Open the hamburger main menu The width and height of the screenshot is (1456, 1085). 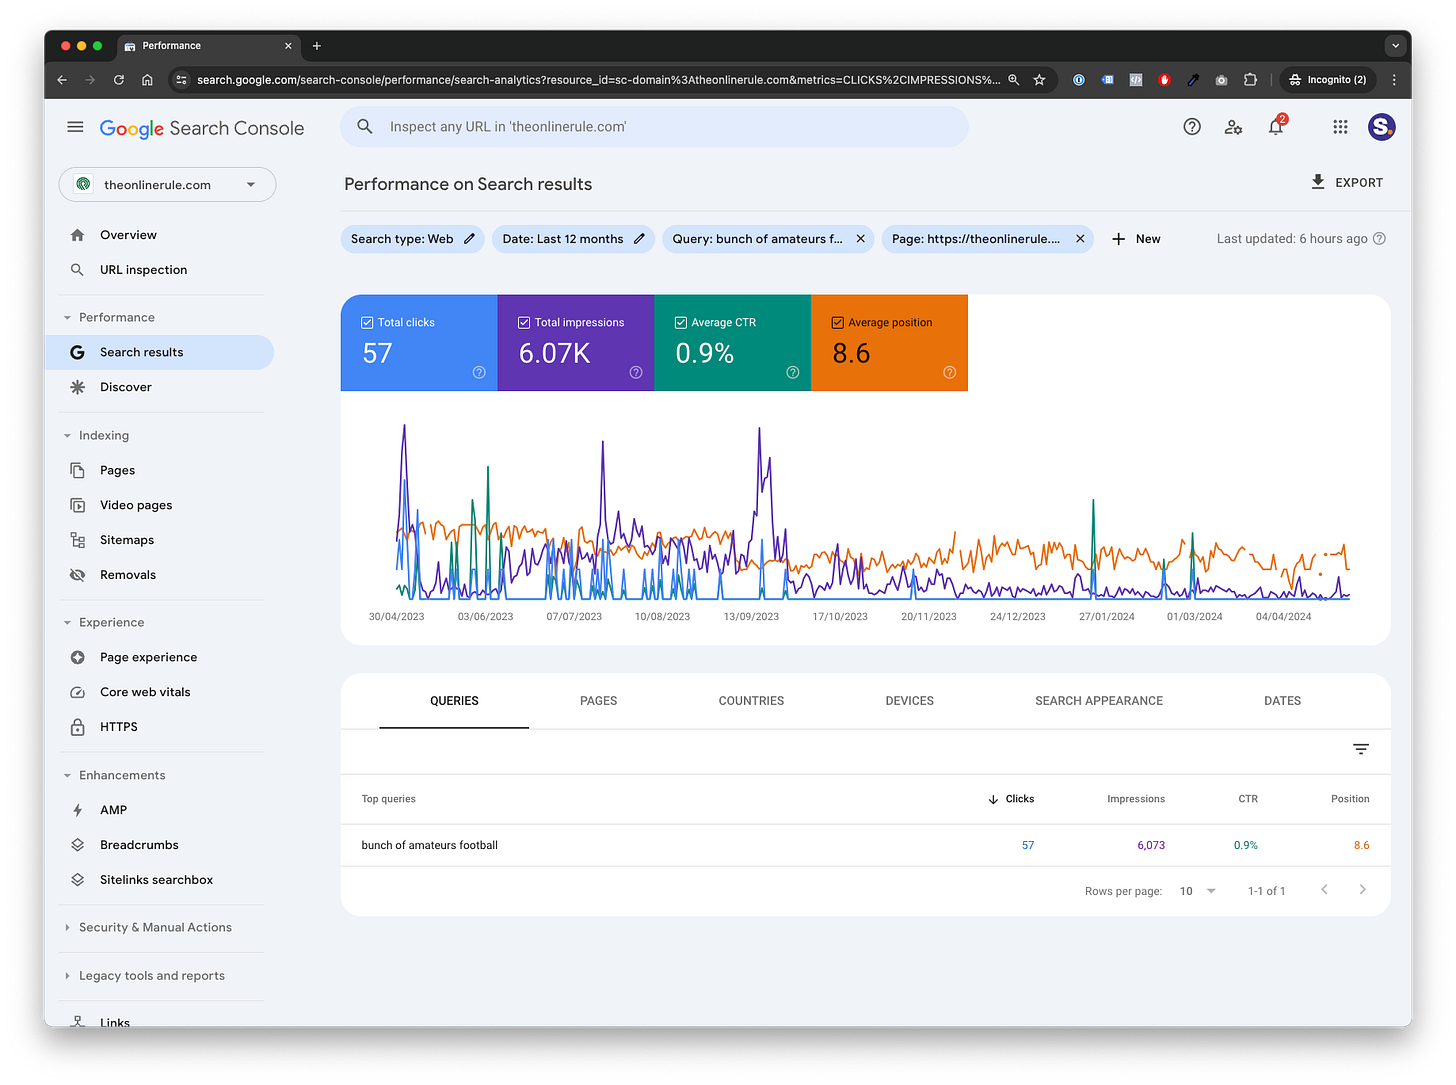[75, 127]
